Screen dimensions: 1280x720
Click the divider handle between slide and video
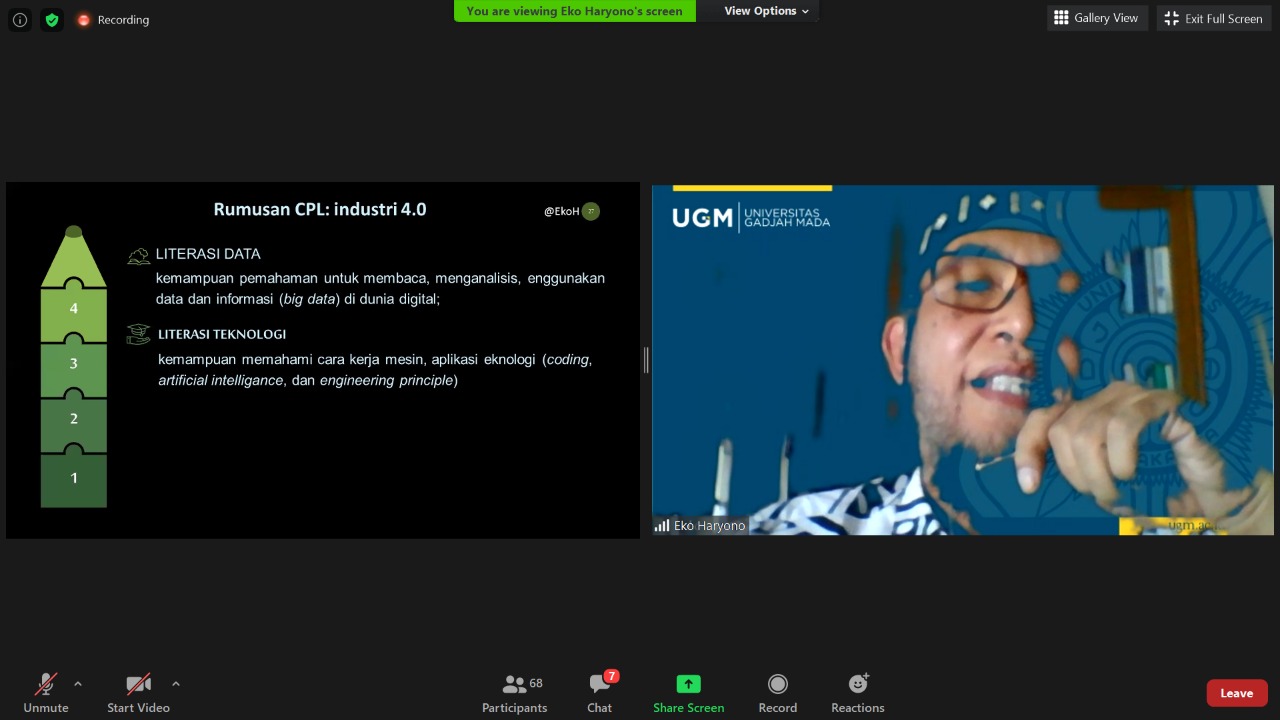click(646, 360)
